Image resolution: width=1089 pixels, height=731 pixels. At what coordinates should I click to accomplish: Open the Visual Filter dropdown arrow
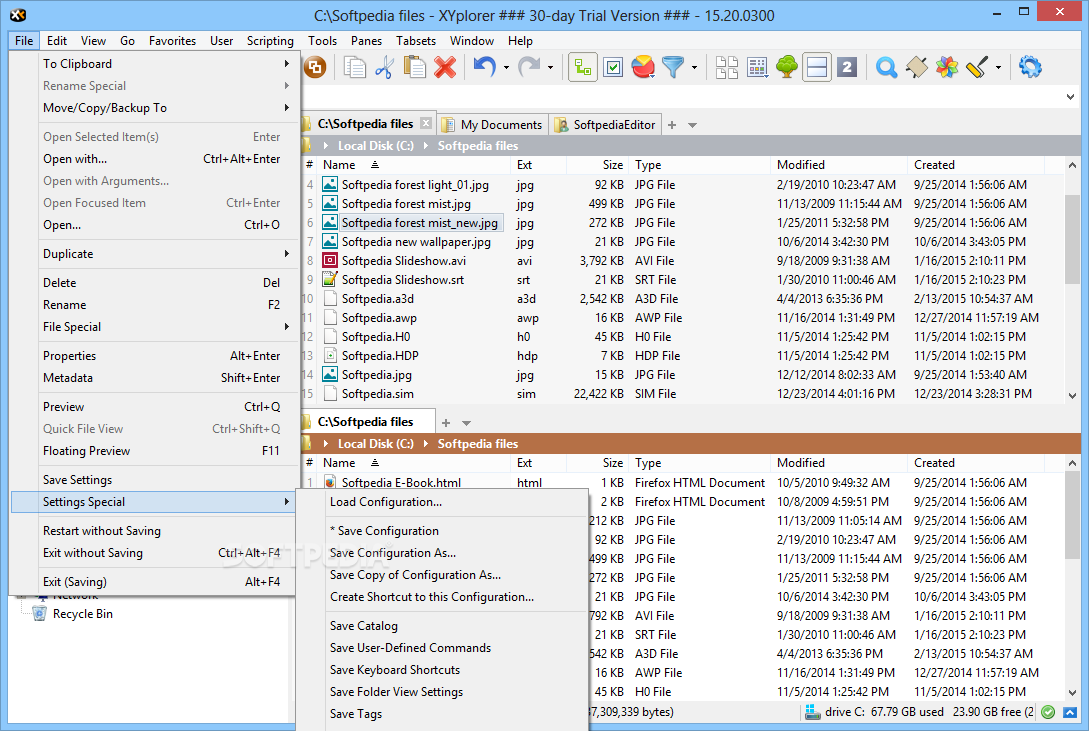point(694,67)
